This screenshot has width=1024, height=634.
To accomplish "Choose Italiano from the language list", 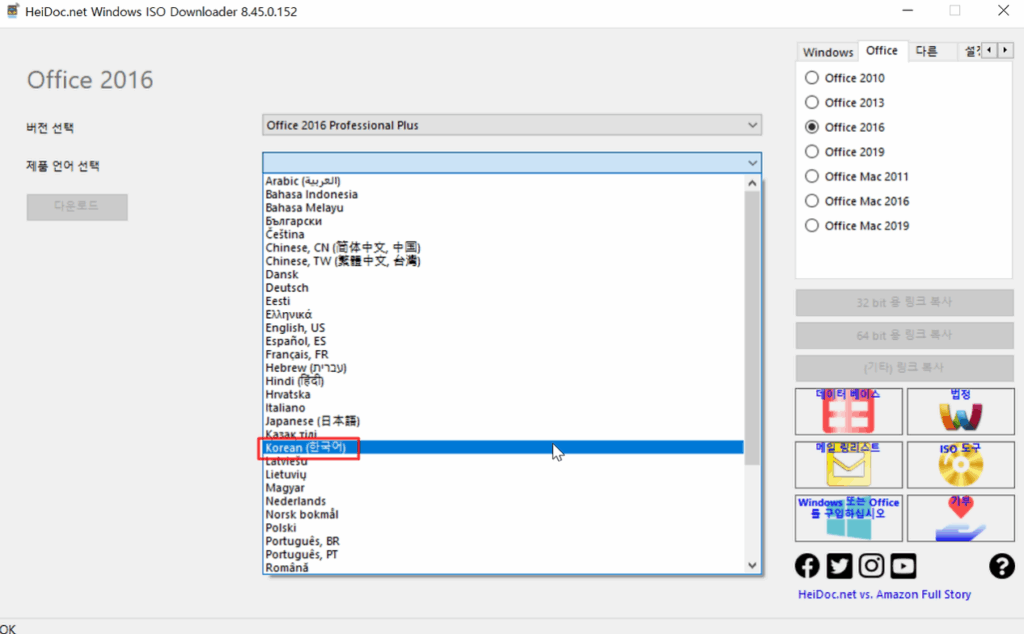I will (x=504, y=408).
